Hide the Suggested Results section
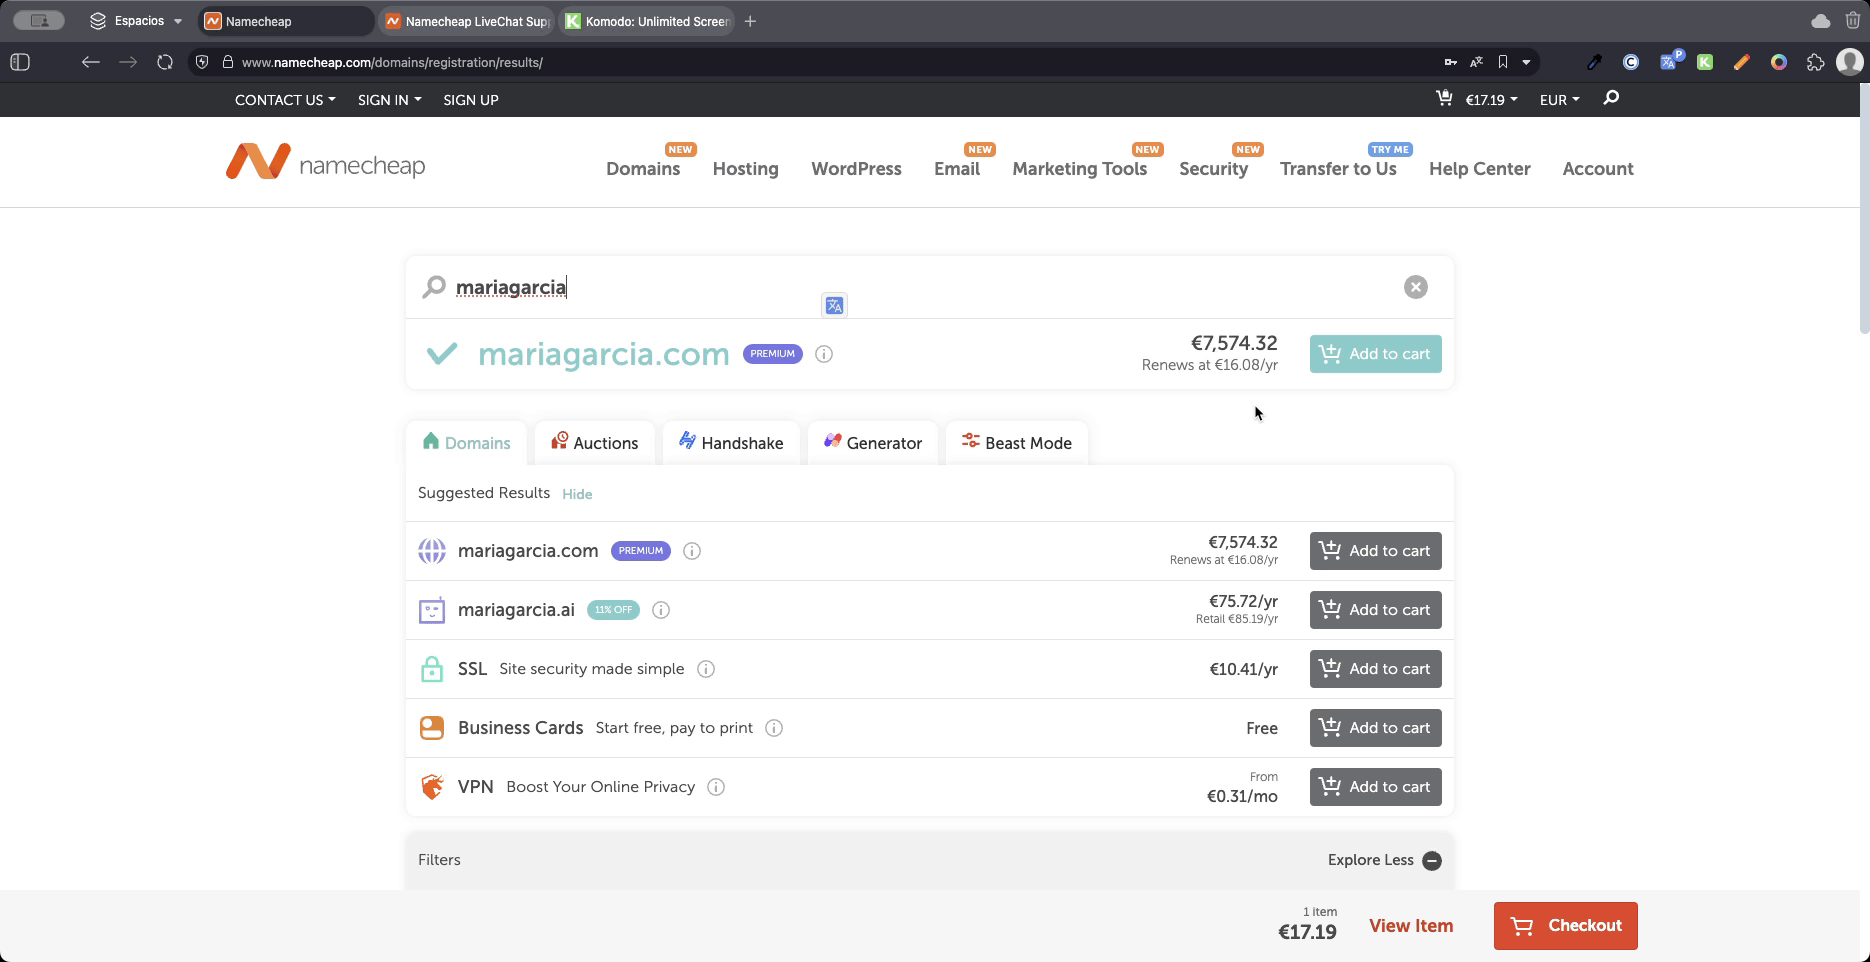Screen dimensions: 1870x962 (x=577, y=494)
